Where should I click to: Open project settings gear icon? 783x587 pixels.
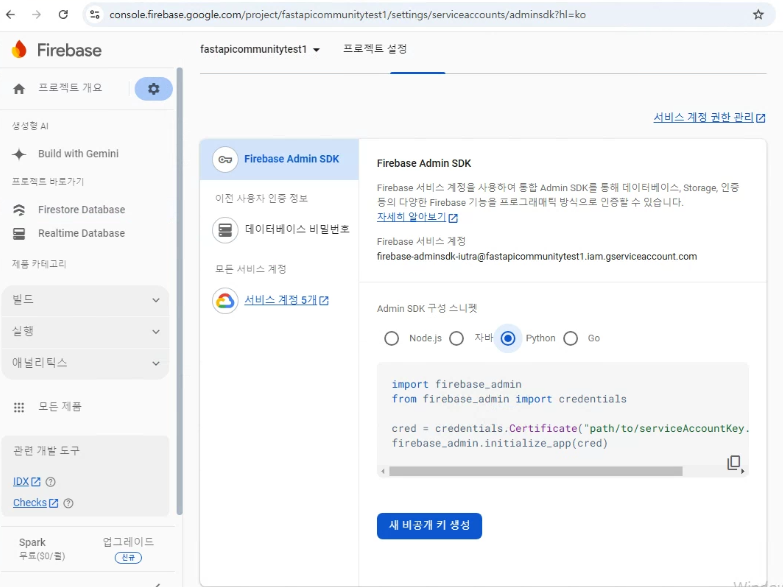coord(154,89)
